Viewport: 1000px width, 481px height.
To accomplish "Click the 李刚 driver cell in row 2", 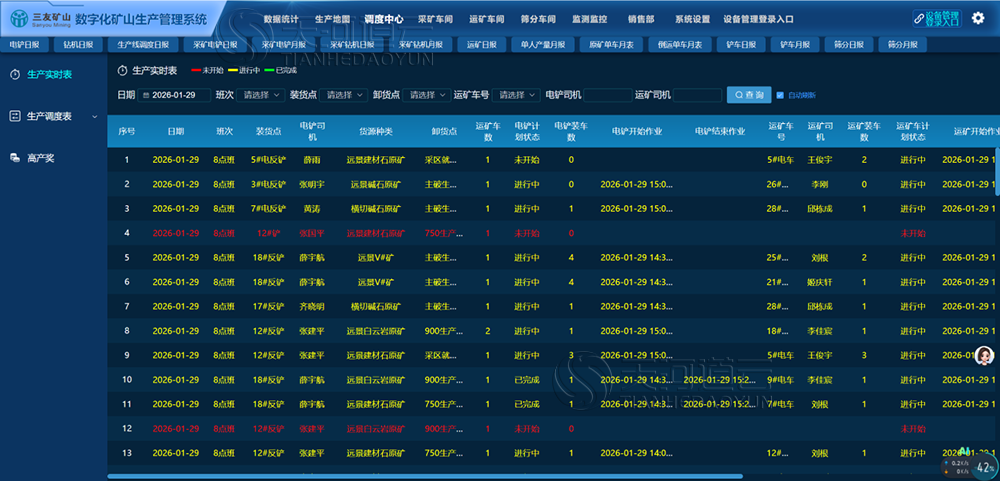I will (820, 184).
